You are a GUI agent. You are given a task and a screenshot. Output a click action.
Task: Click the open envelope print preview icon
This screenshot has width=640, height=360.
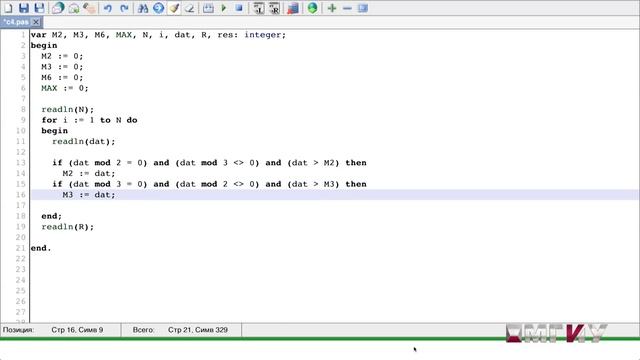(74, 8)
